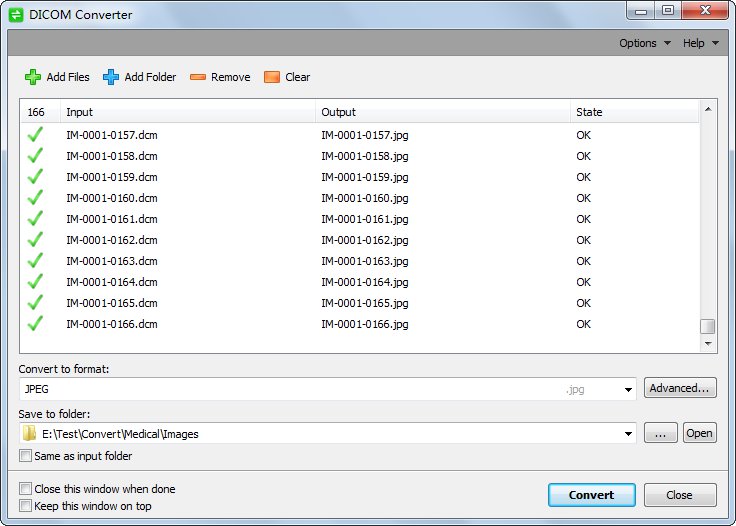
Task: Click Open next to the save folder
Action: tap(699, 433)
